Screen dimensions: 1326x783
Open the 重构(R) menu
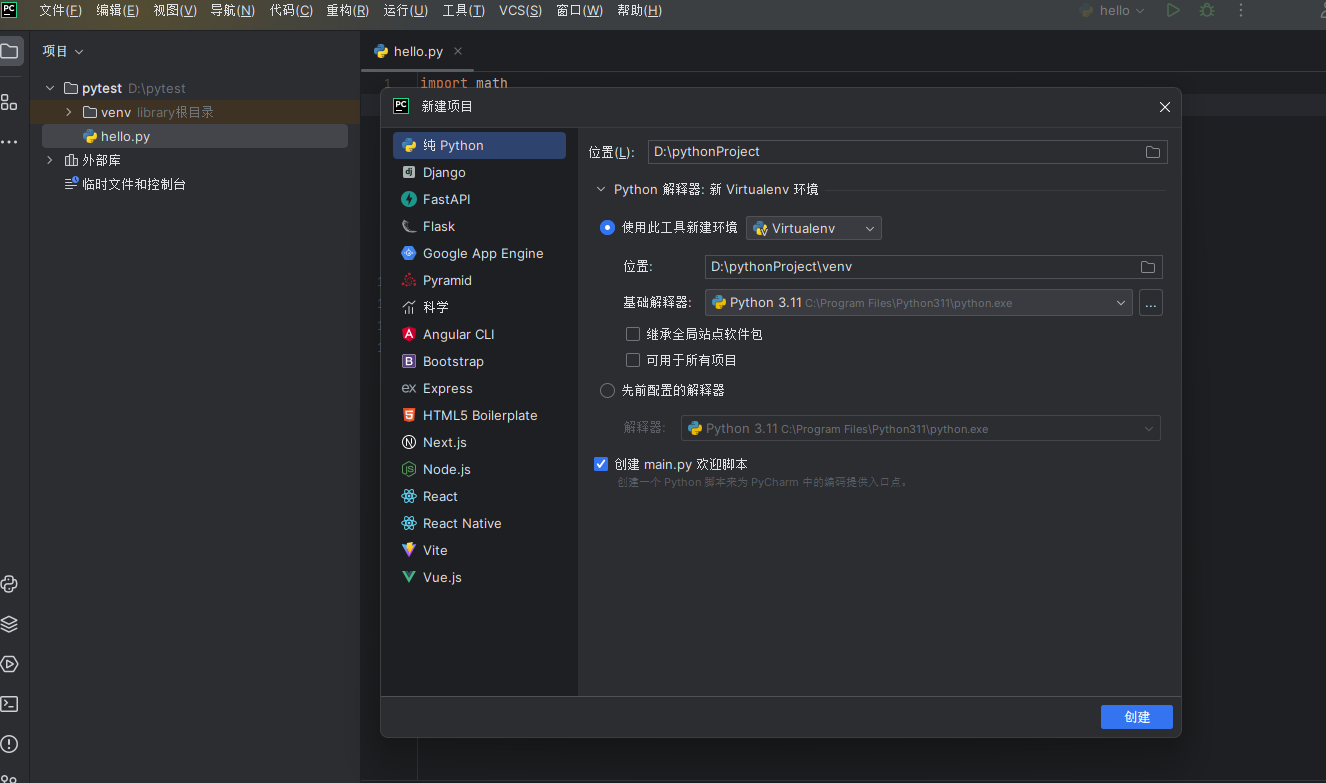click(347, 10)
